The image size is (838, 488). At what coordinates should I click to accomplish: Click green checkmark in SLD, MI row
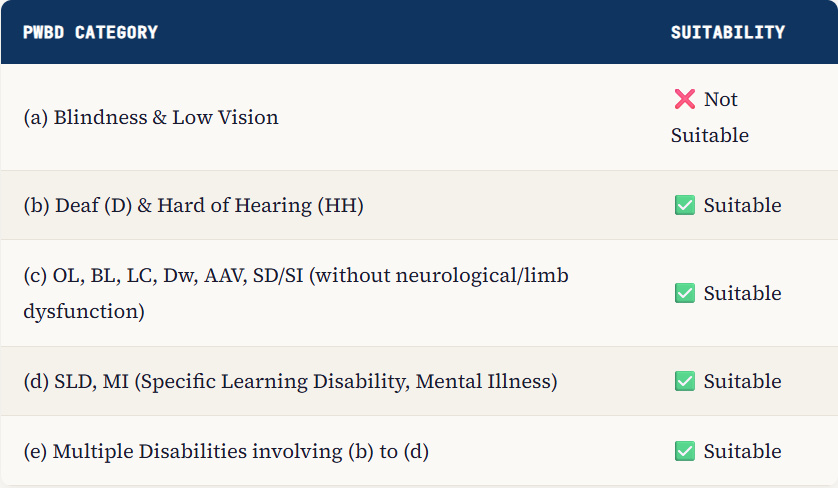685,381
